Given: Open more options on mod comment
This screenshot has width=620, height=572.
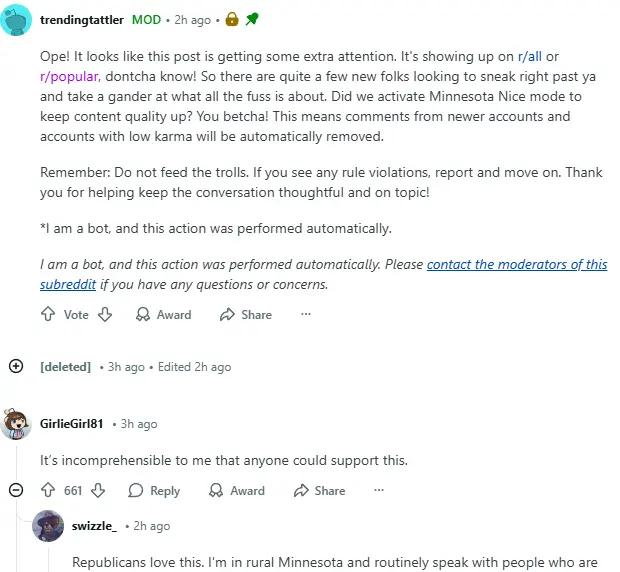Looking at the screenshot, I should tap(306, 314).
